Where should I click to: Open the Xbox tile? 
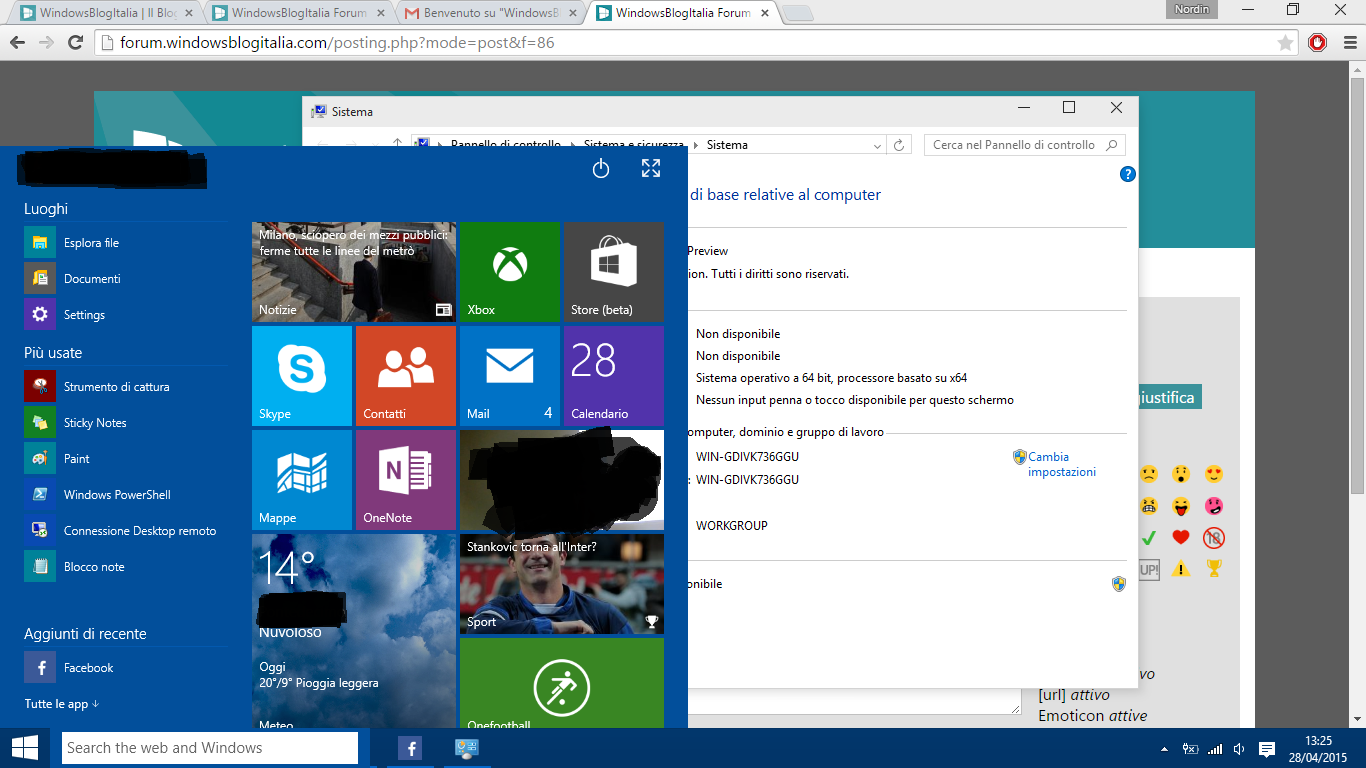(x=509, y=272)
